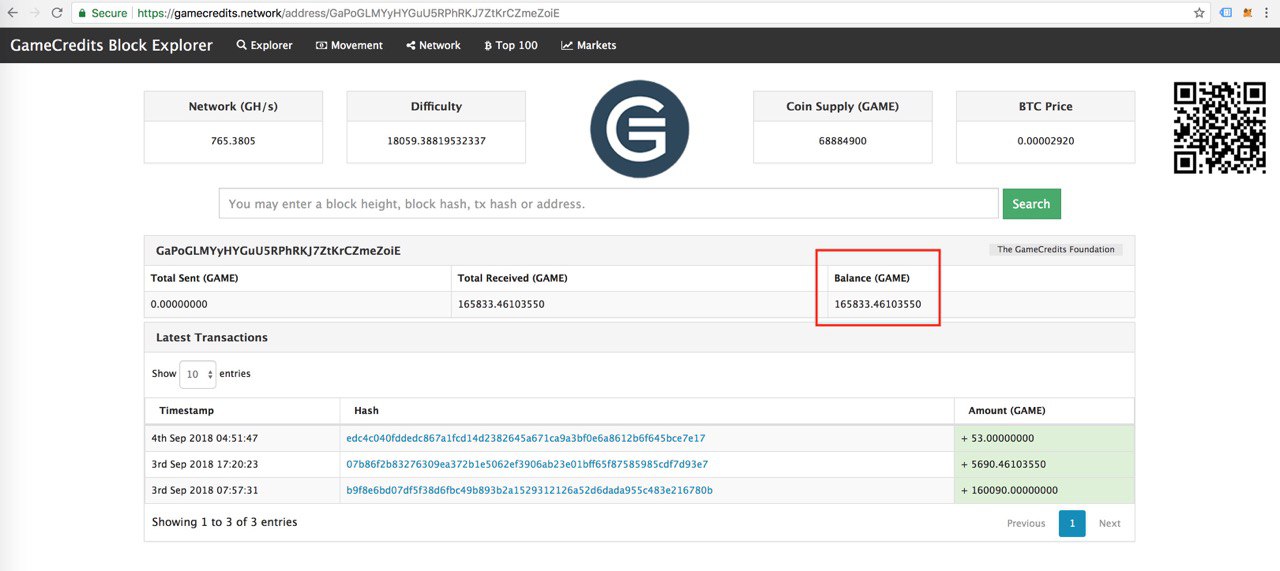Click the BTC Price value 0.00002920
The image size is (1280, 571).
click(1046, 141)
